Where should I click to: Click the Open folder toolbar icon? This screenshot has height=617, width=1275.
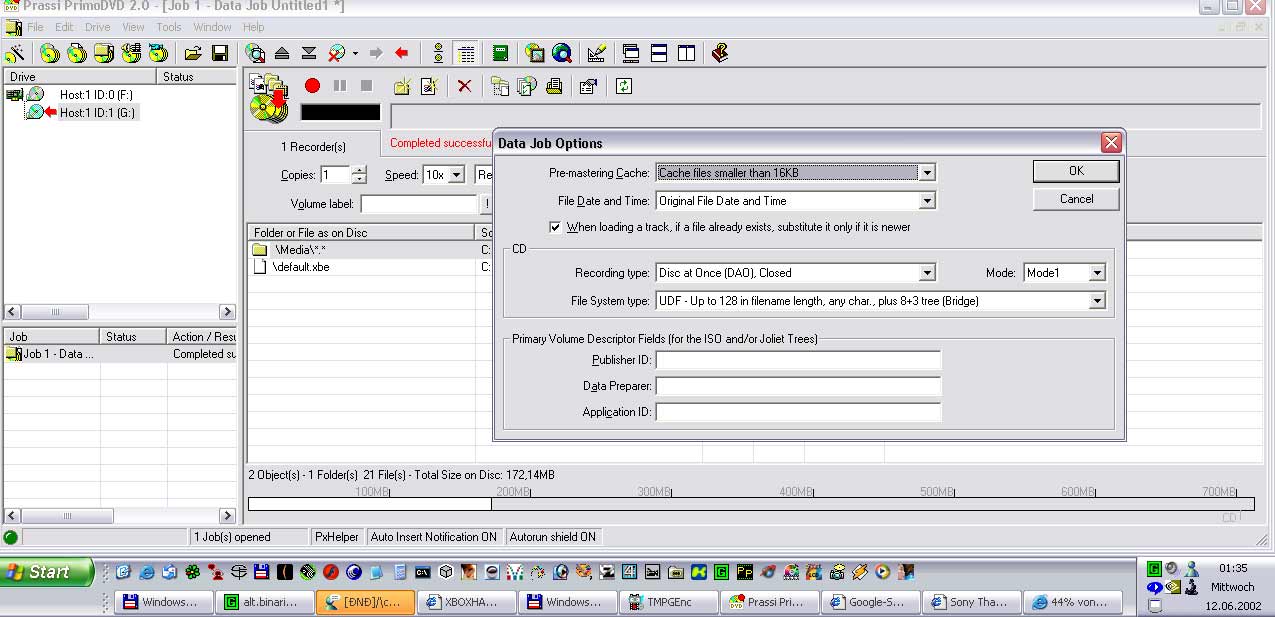[193, 53]
